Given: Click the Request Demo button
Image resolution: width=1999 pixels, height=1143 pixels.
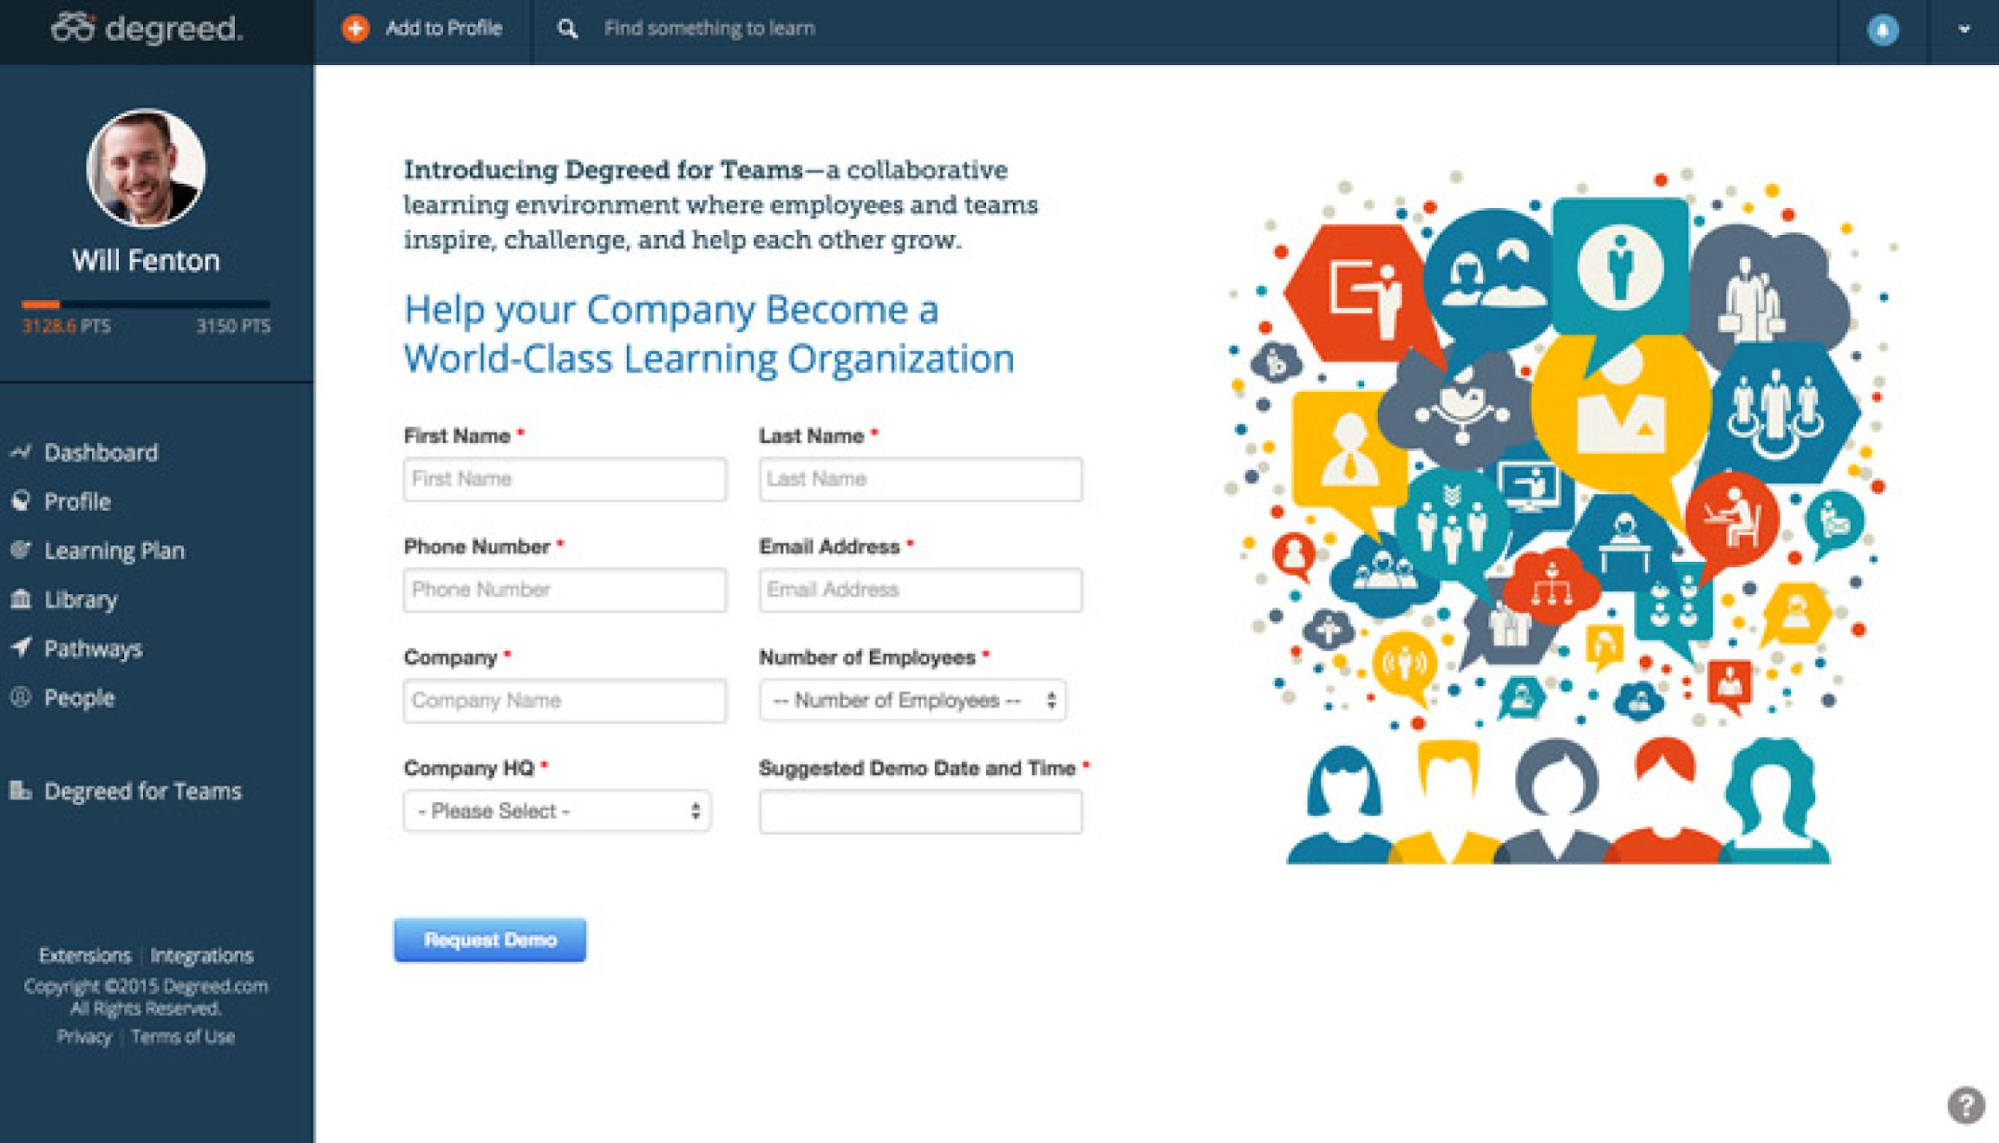Looking at the screenshot, I should 490,940.
